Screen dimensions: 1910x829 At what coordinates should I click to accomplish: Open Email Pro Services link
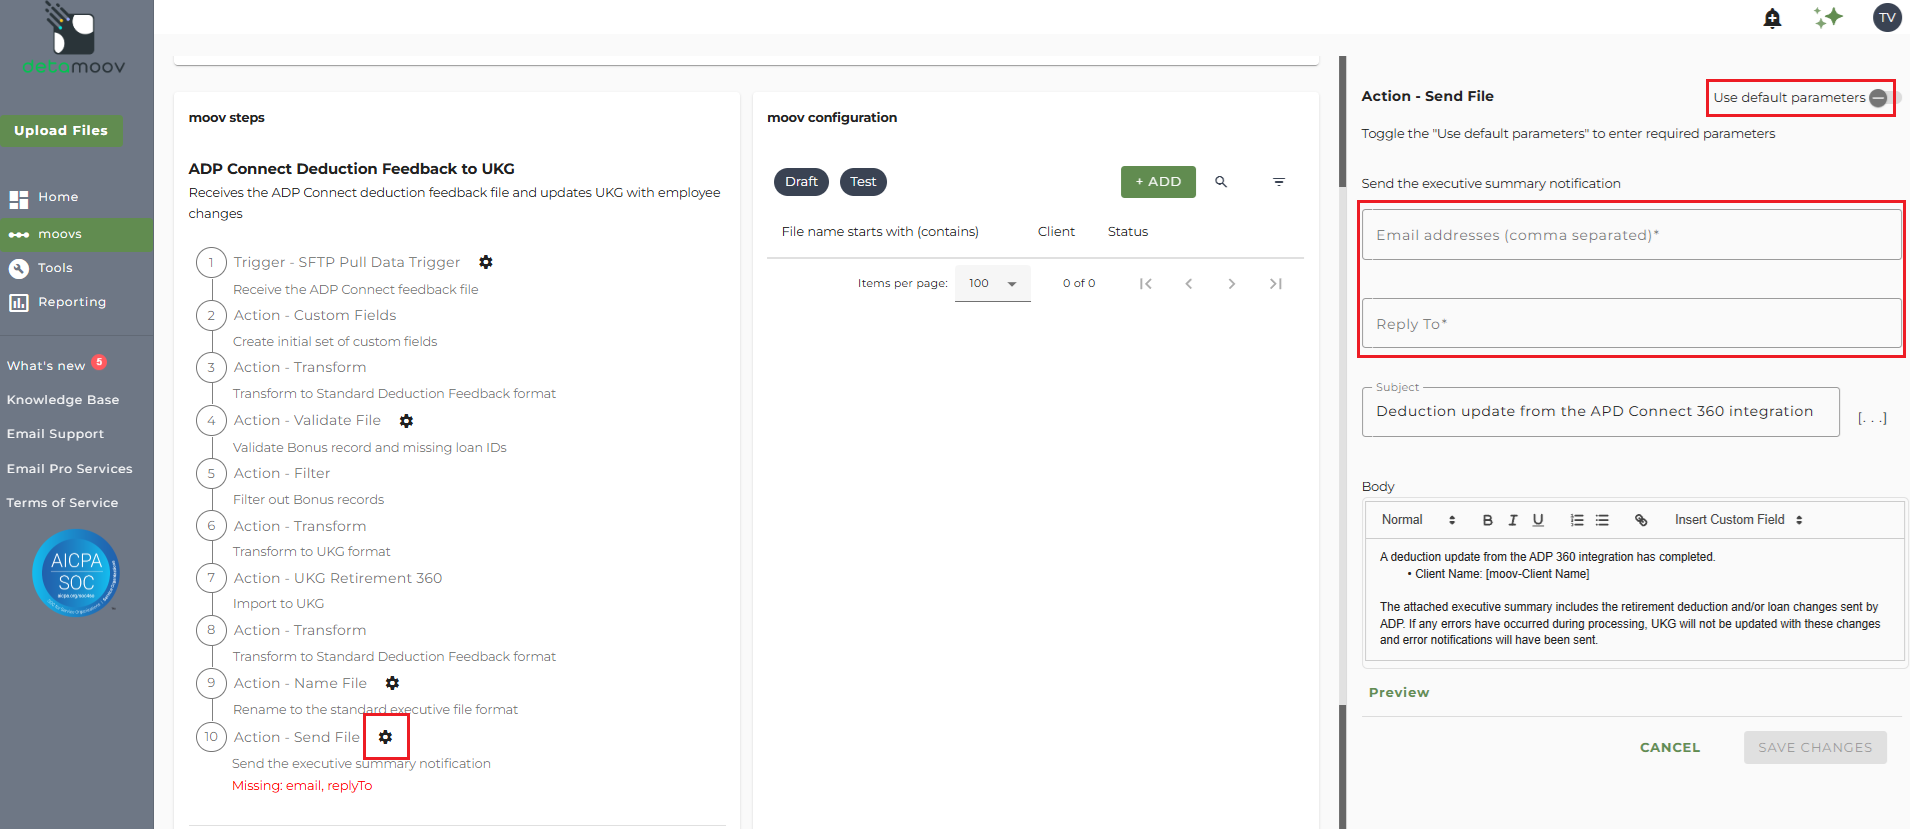69,469
